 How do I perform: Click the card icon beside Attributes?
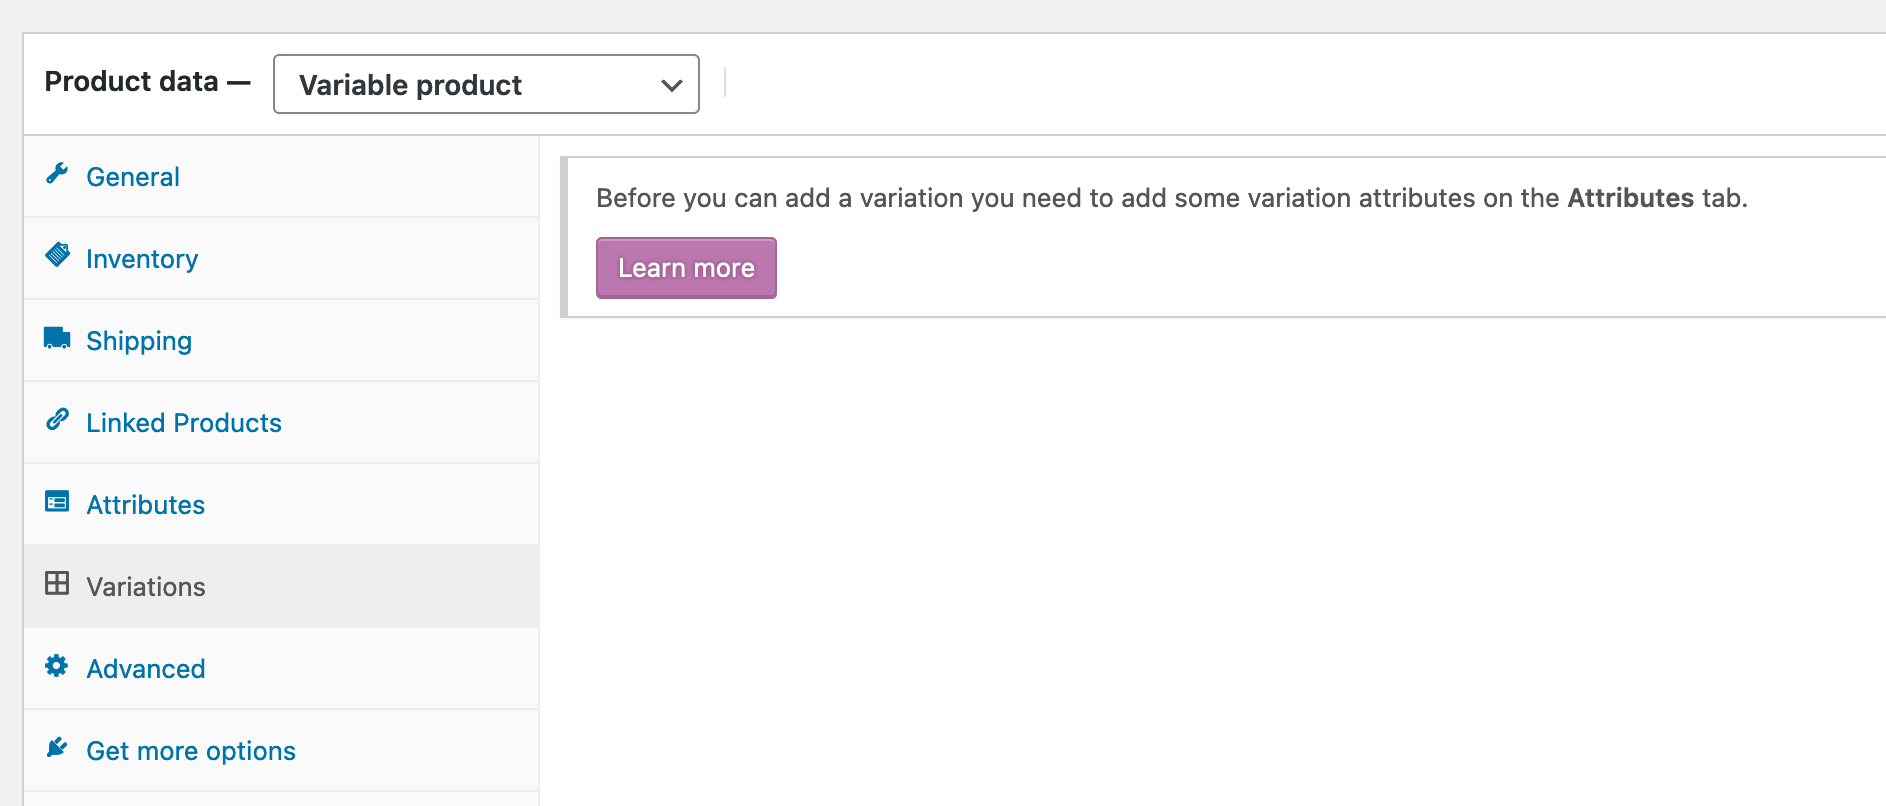(x=57, y=501)
